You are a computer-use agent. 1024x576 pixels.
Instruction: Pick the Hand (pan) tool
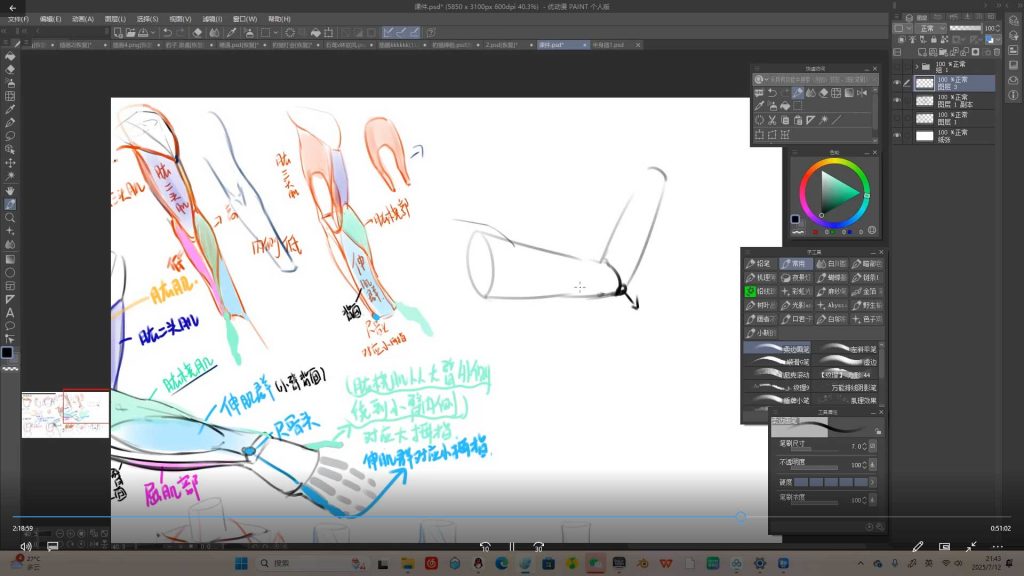pyautogui.click(x=10, y=190)
